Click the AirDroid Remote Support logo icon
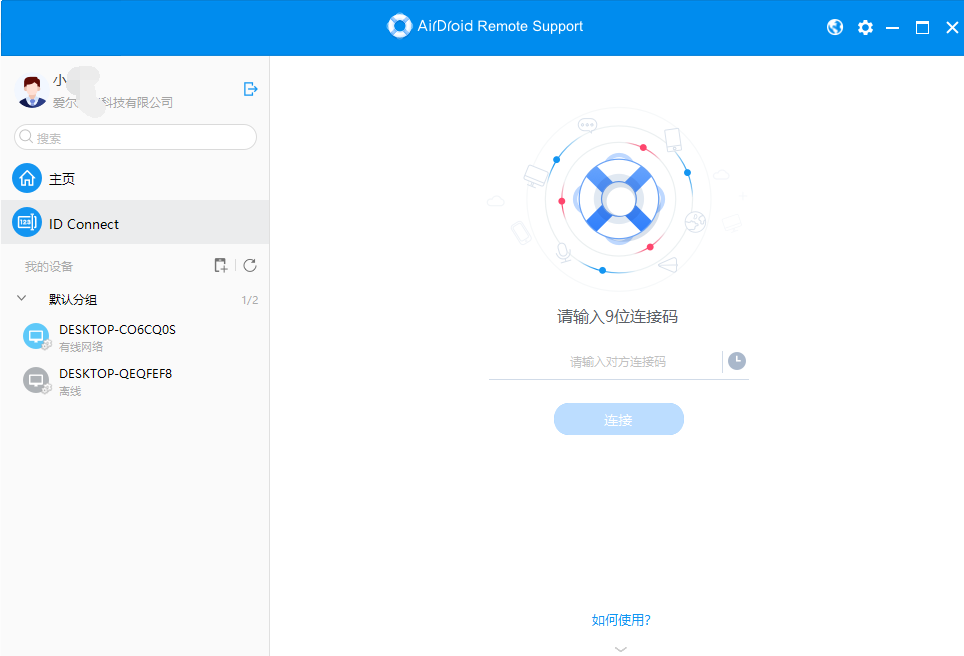 click(x=399, y=26)
